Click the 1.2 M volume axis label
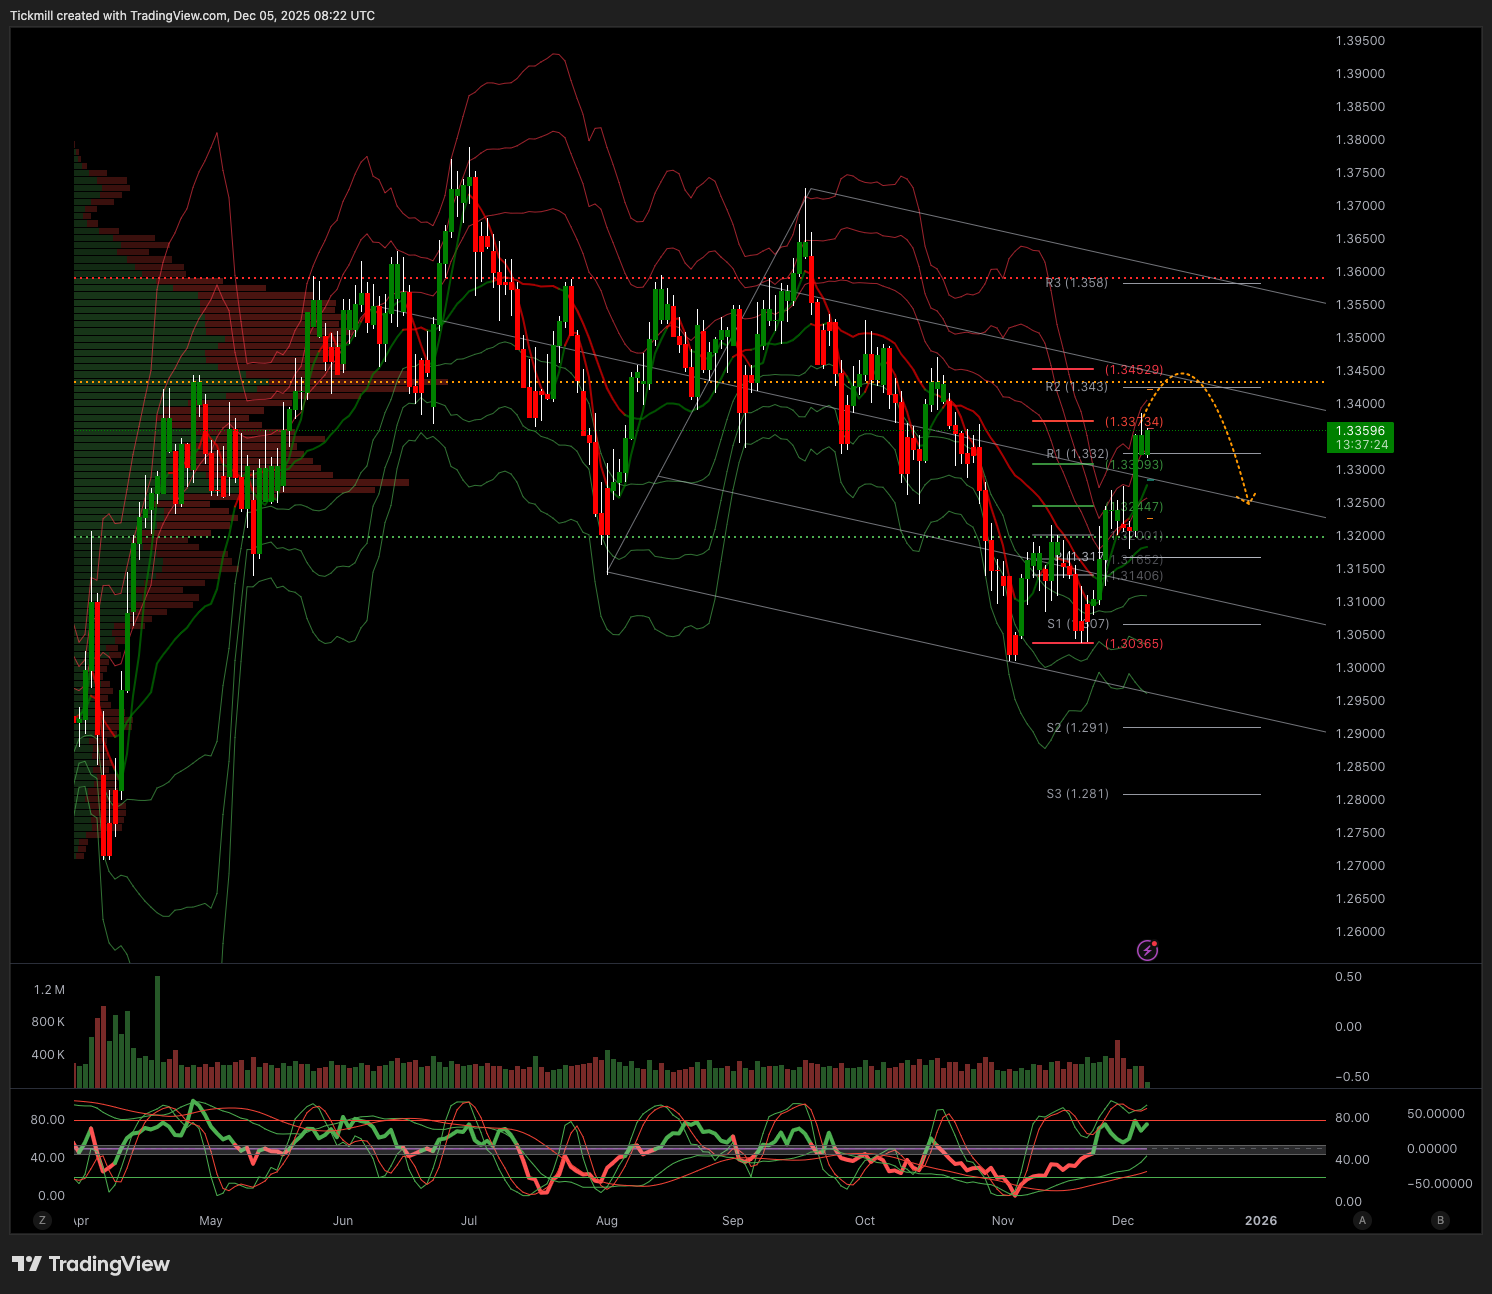 (x=49, y=990)
